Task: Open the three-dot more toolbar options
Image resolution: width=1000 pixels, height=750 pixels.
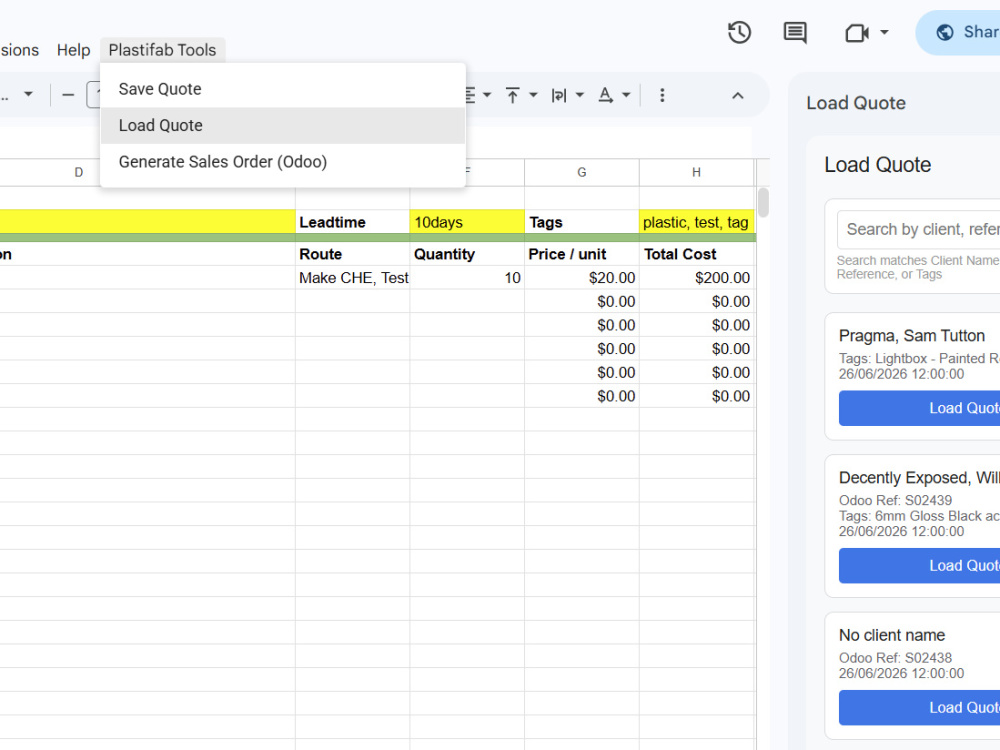Action: click(x=662, y=96)
